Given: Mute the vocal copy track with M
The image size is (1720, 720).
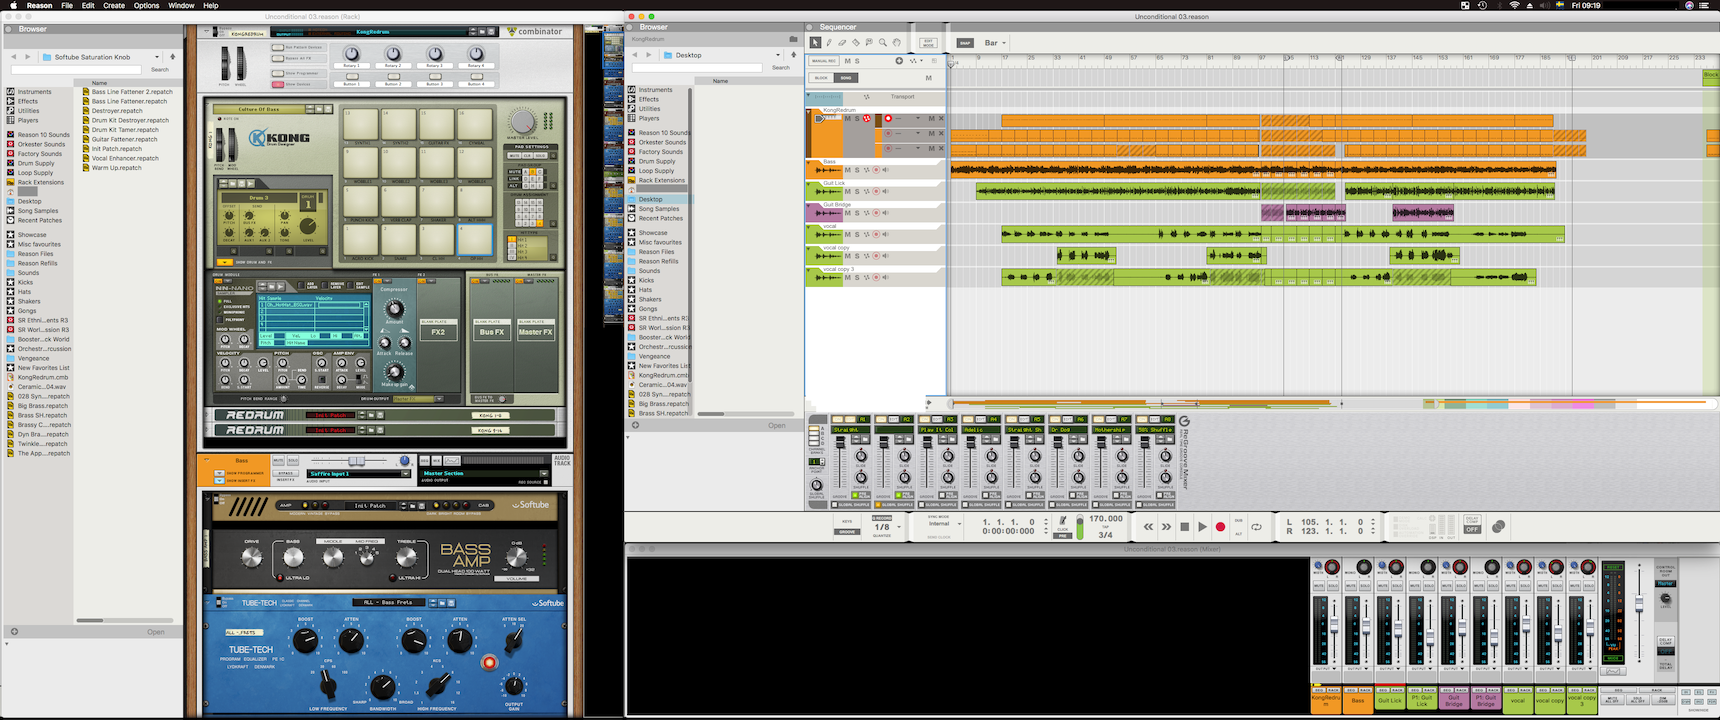Looking at the screenshot, I should (x=848, y=256).
